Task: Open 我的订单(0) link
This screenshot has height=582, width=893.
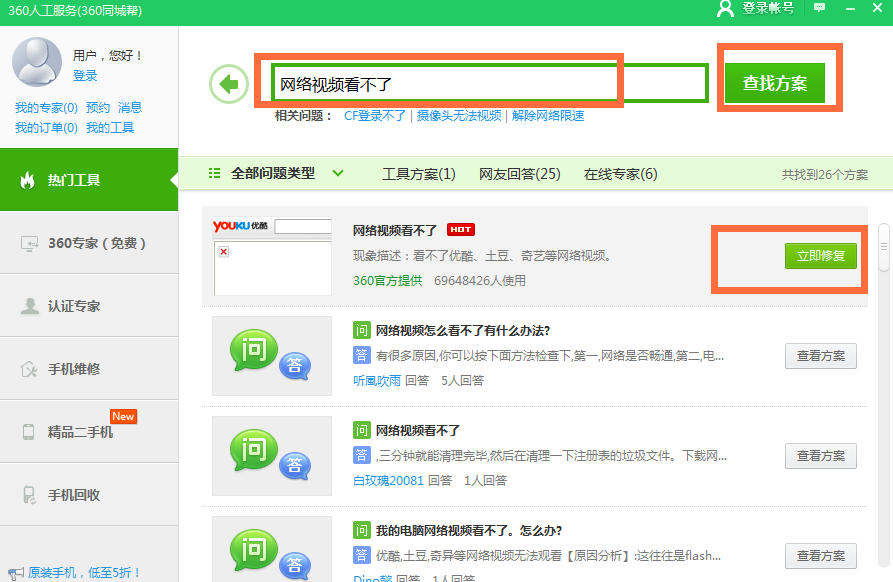Action: [x=46, y=128]
